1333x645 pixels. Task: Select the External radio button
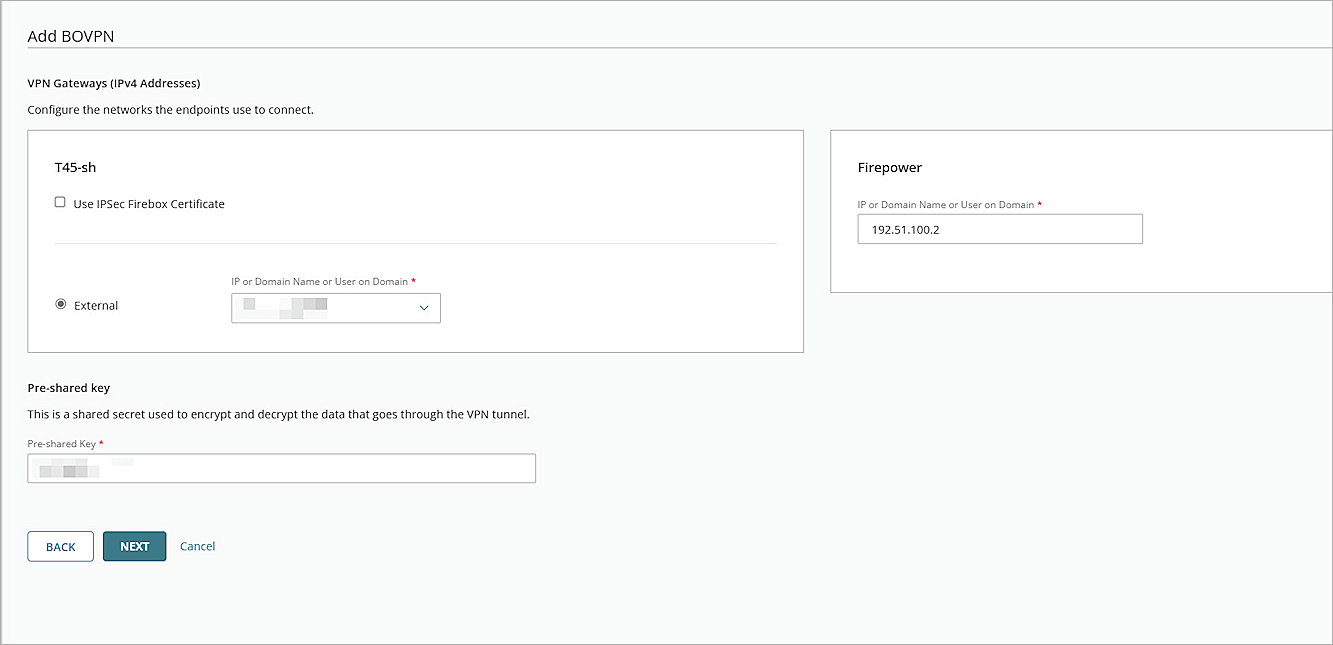60,303
